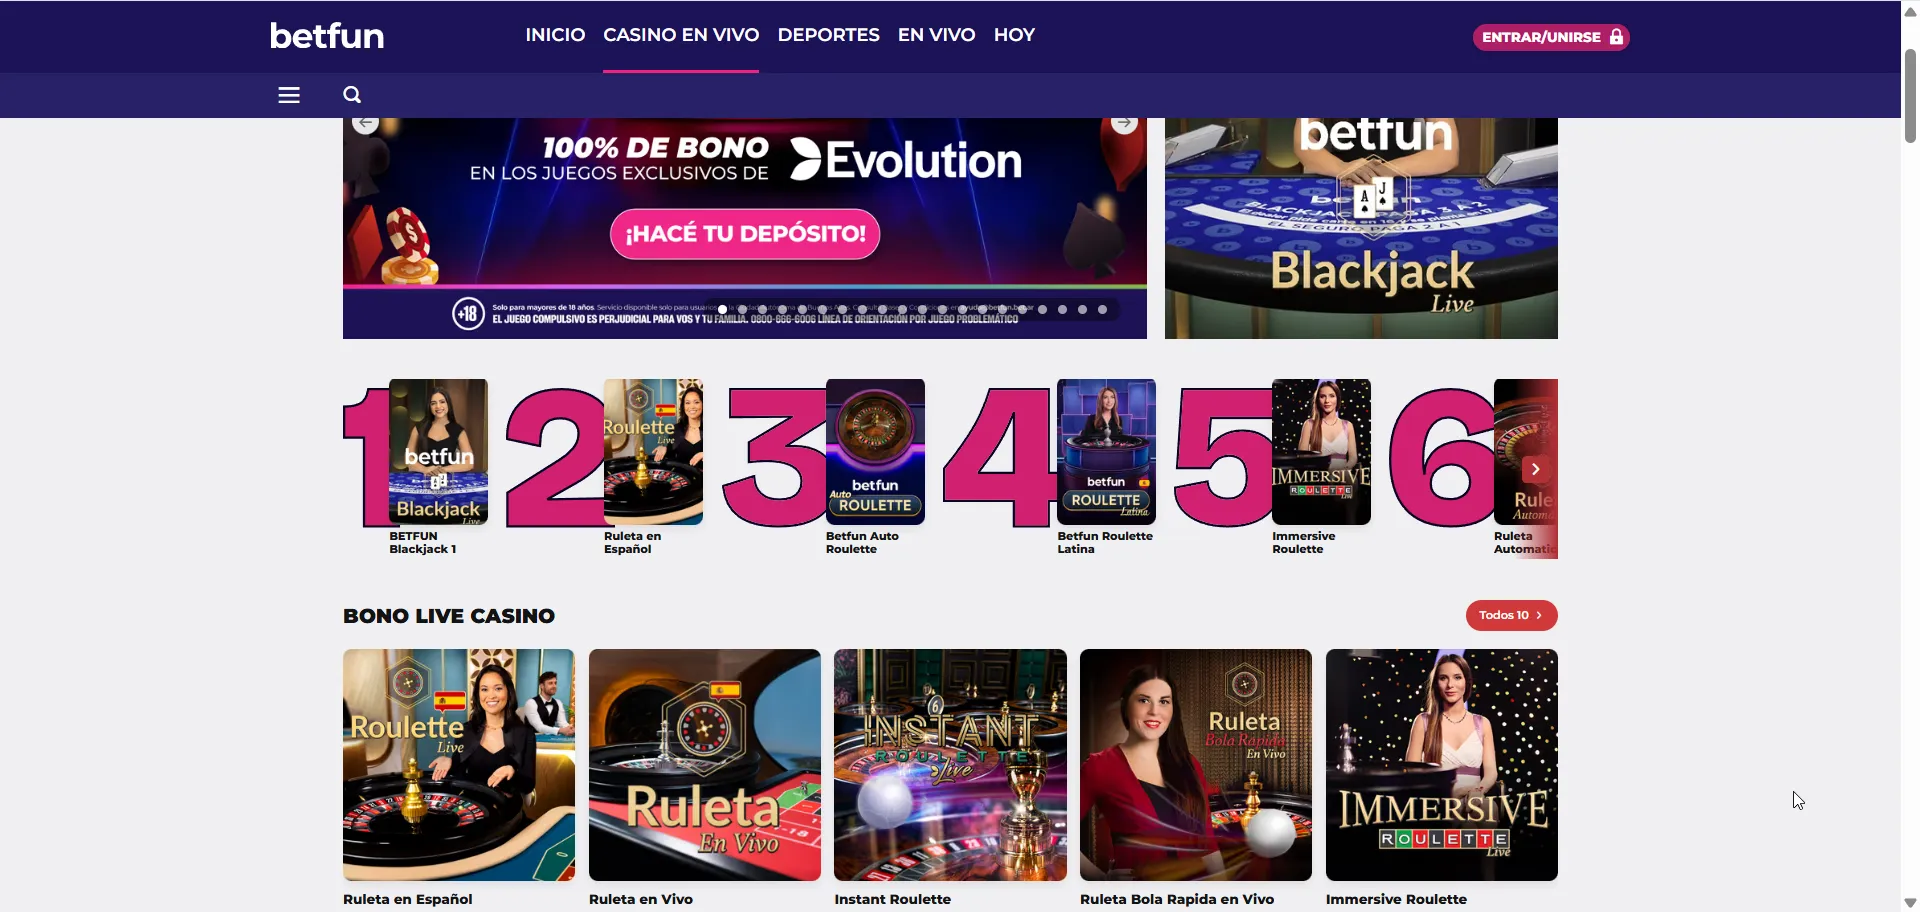
Task: Launch Instant Roulette game thumbnail
Action: (950, 765)
